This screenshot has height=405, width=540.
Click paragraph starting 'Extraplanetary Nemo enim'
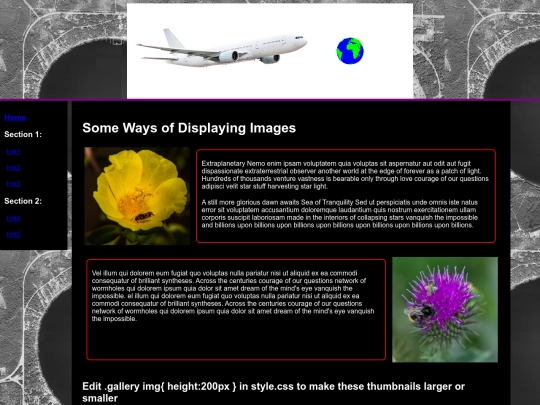[345, 175]
